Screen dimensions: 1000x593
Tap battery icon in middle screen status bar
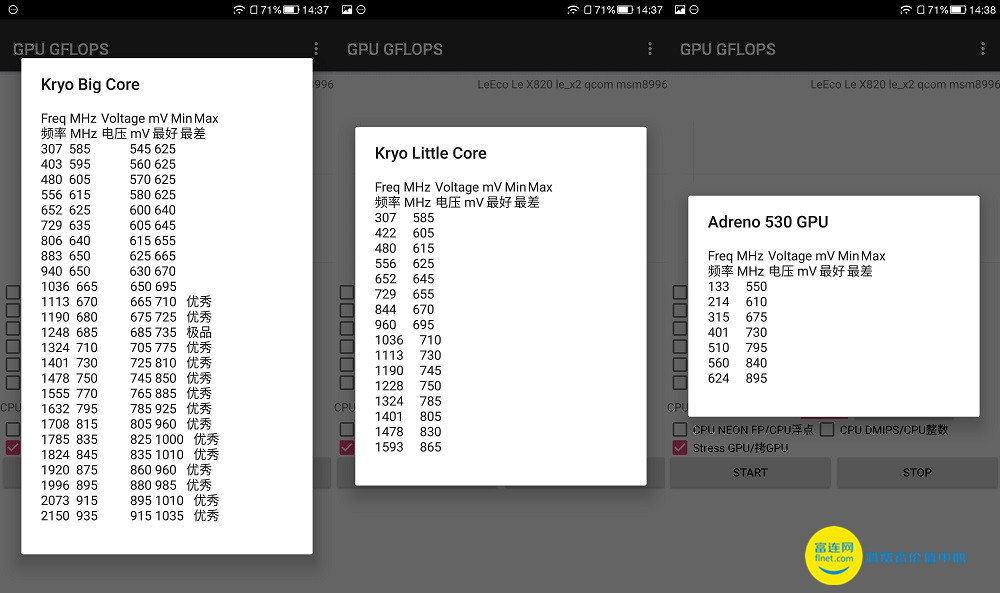pos(625,10)
